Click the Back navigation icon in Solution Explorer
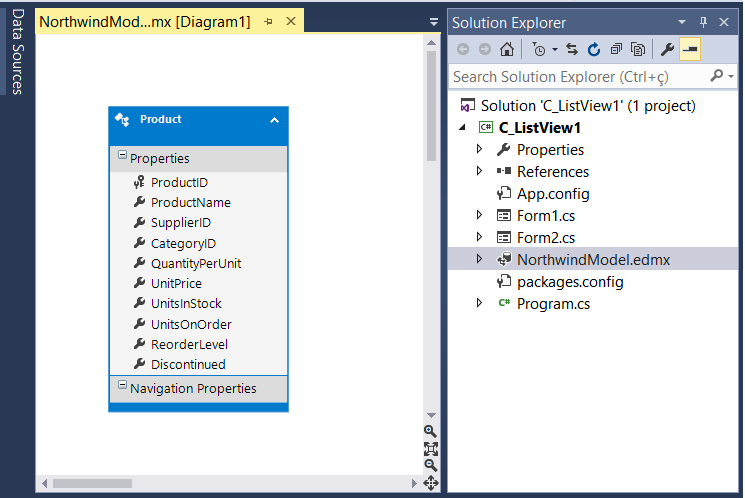The image size is (745, 498). [463, 49]
